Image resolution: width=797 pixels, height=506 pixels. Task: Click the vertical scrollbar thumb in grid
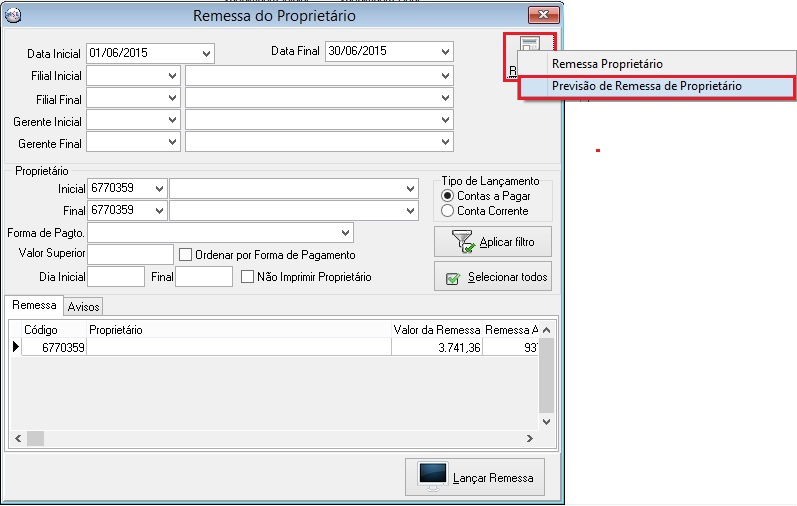click(546, 375)
